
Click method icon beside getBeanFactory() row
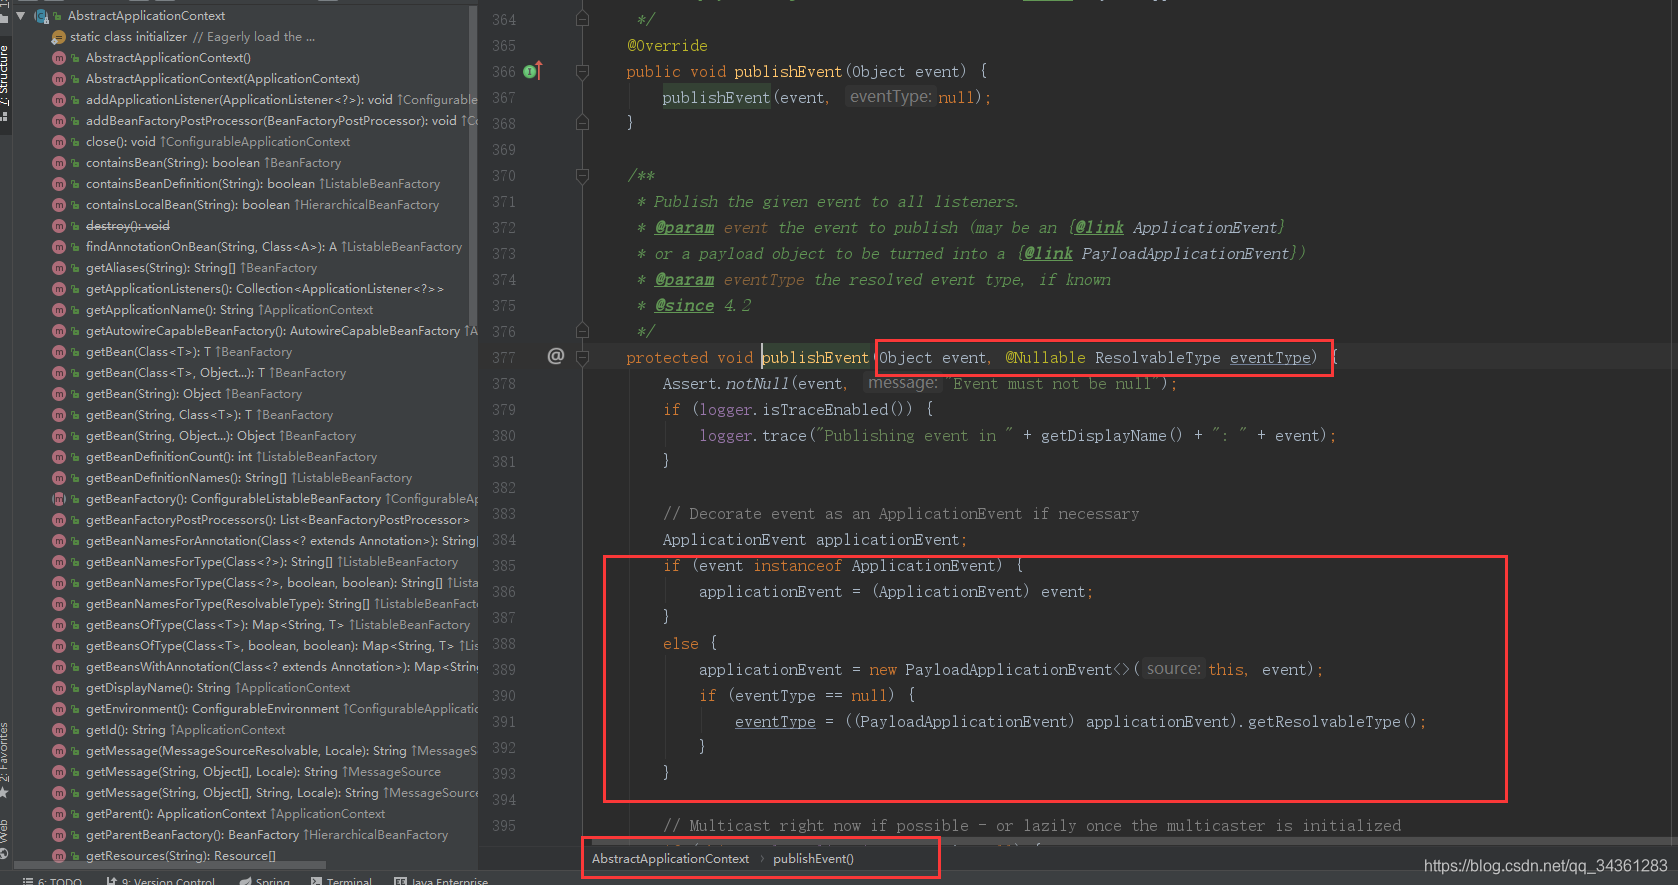(x=58, y=499)
